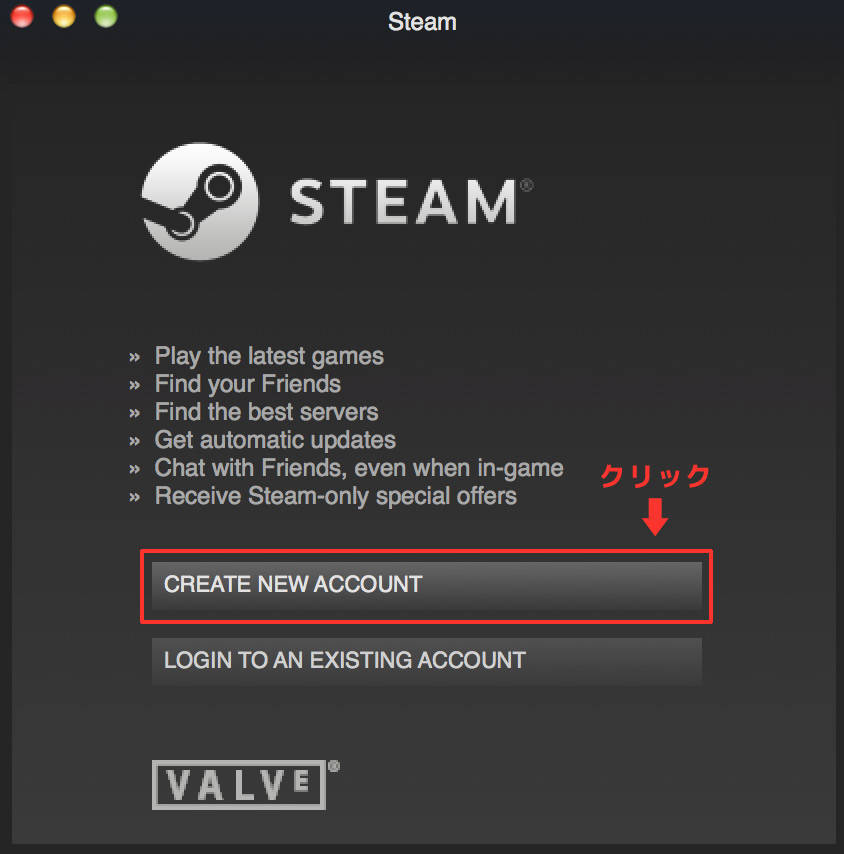Viewport: 844px width, 854px height.
Task: Select "Find the best servers" line
Action: click(266, 412)
